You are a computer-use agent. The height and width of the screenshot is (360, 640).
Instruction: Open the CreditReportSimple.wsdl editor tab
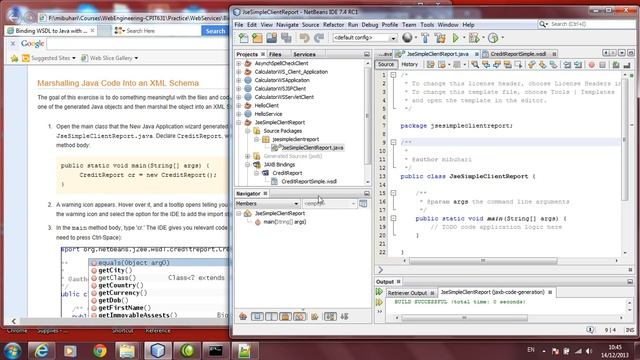coord(518,54)
